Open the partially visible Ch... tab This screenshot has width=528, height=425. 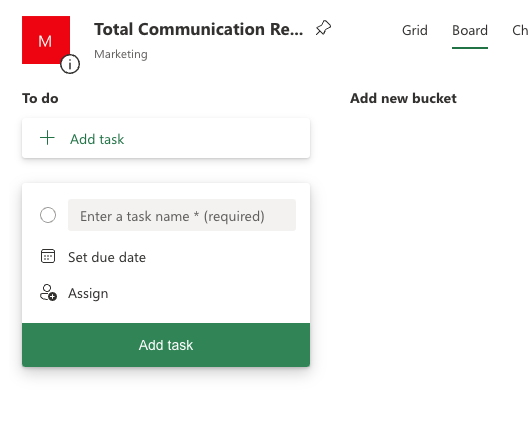pos(520,30)
